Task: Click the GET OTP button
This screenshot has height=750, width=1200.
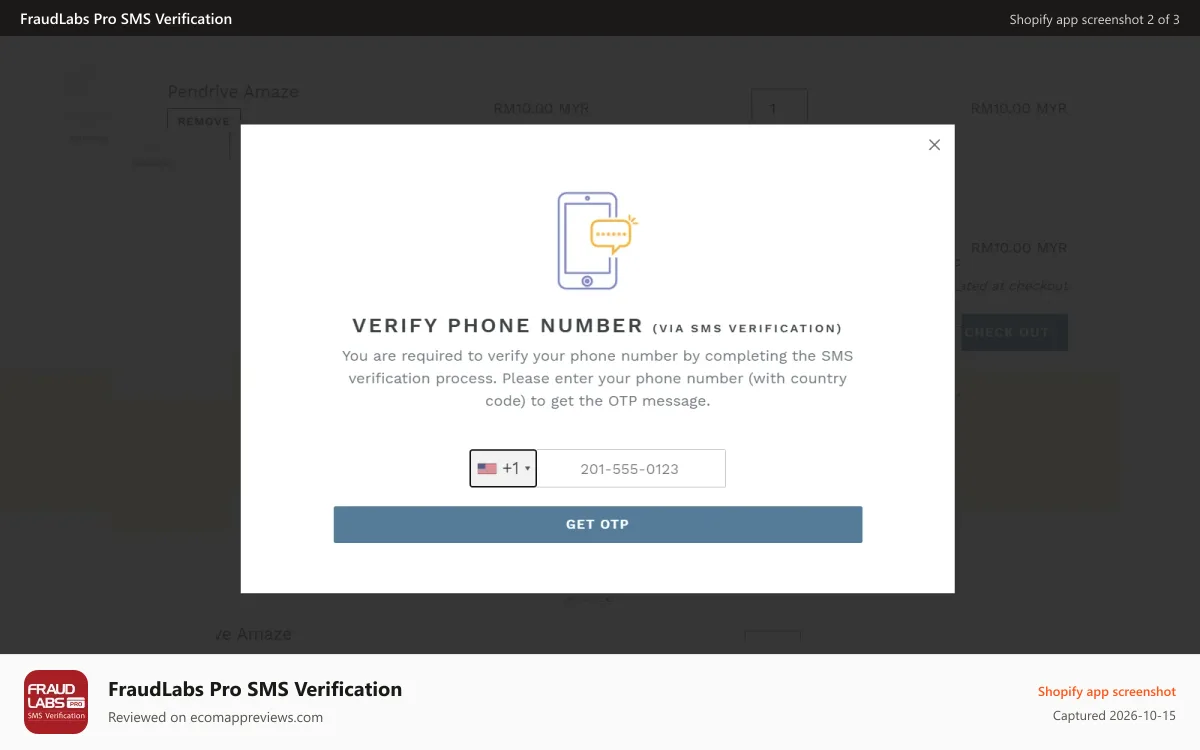Action: 598,524
